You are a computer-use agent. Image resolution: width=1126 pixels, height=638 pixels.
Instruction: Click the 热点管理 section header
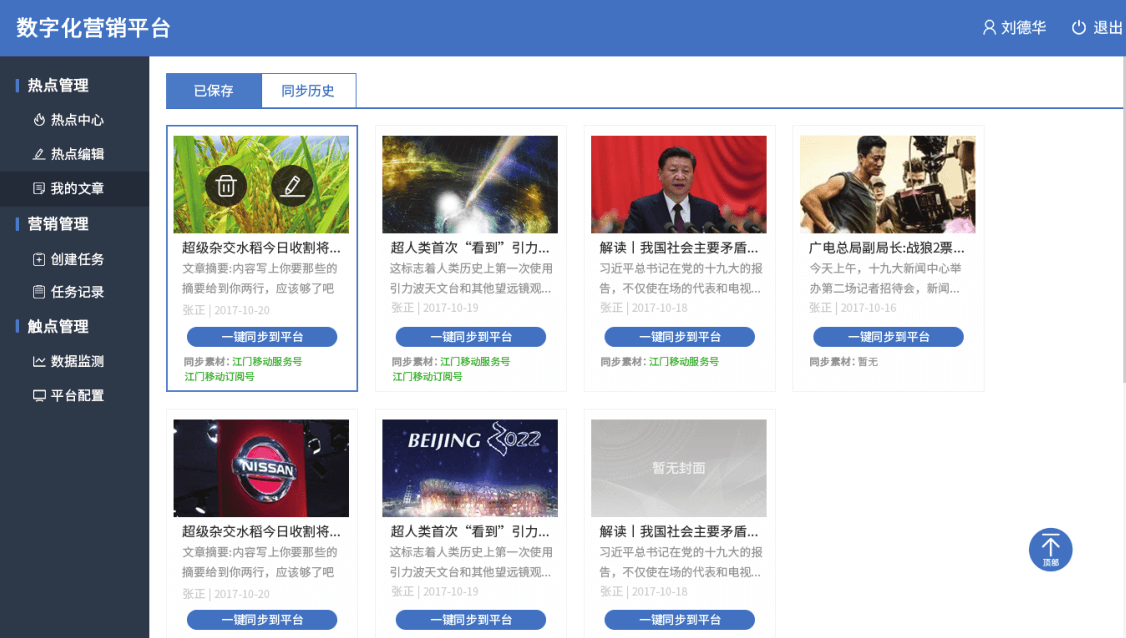(58, 85)
